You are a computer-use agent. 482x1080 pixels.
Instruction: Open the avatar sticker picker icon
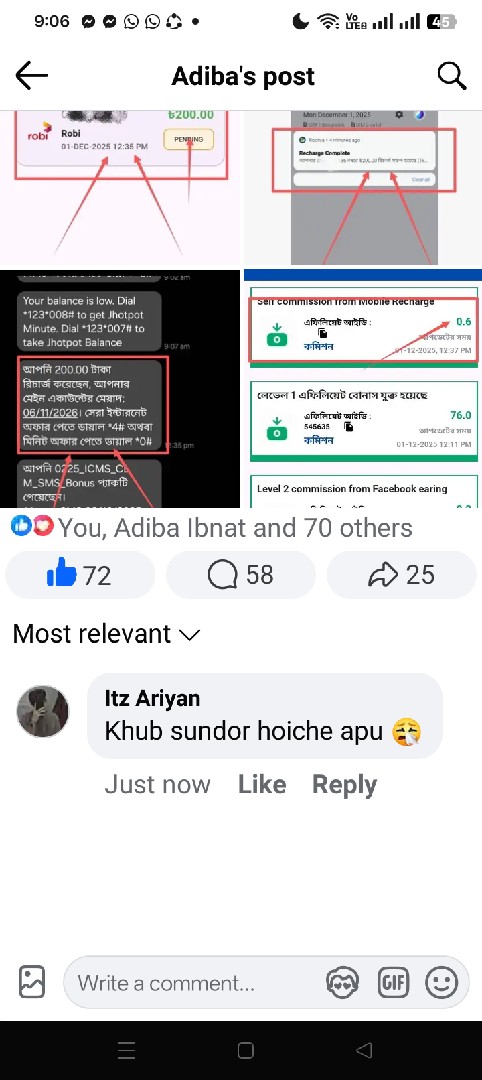click(342, 982)
